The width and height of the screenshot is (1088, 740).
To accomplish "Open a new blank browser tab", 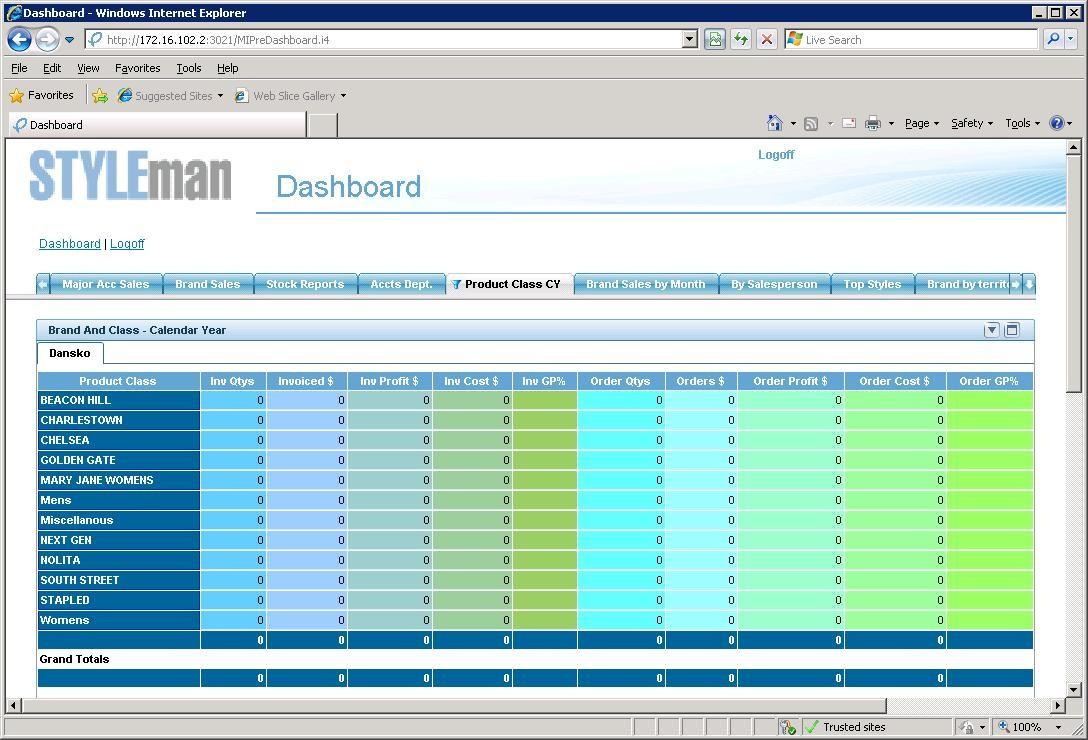I will (x=323, y=126).
